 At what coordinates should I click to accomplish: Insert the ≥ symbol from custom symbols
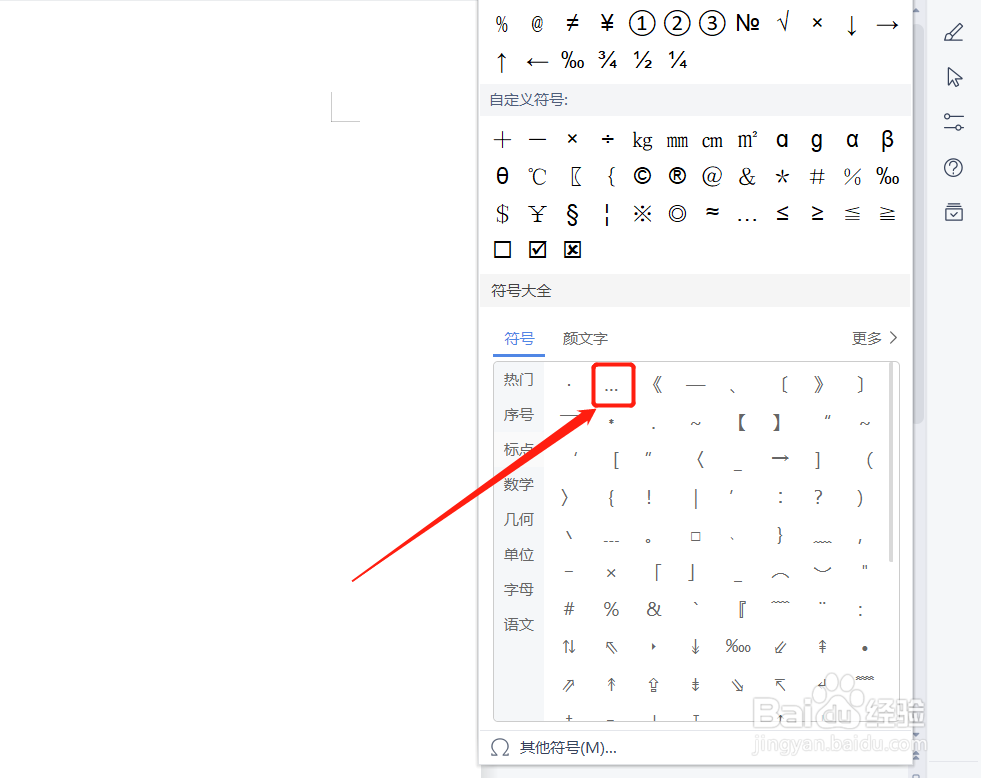[x=817, y=213]
